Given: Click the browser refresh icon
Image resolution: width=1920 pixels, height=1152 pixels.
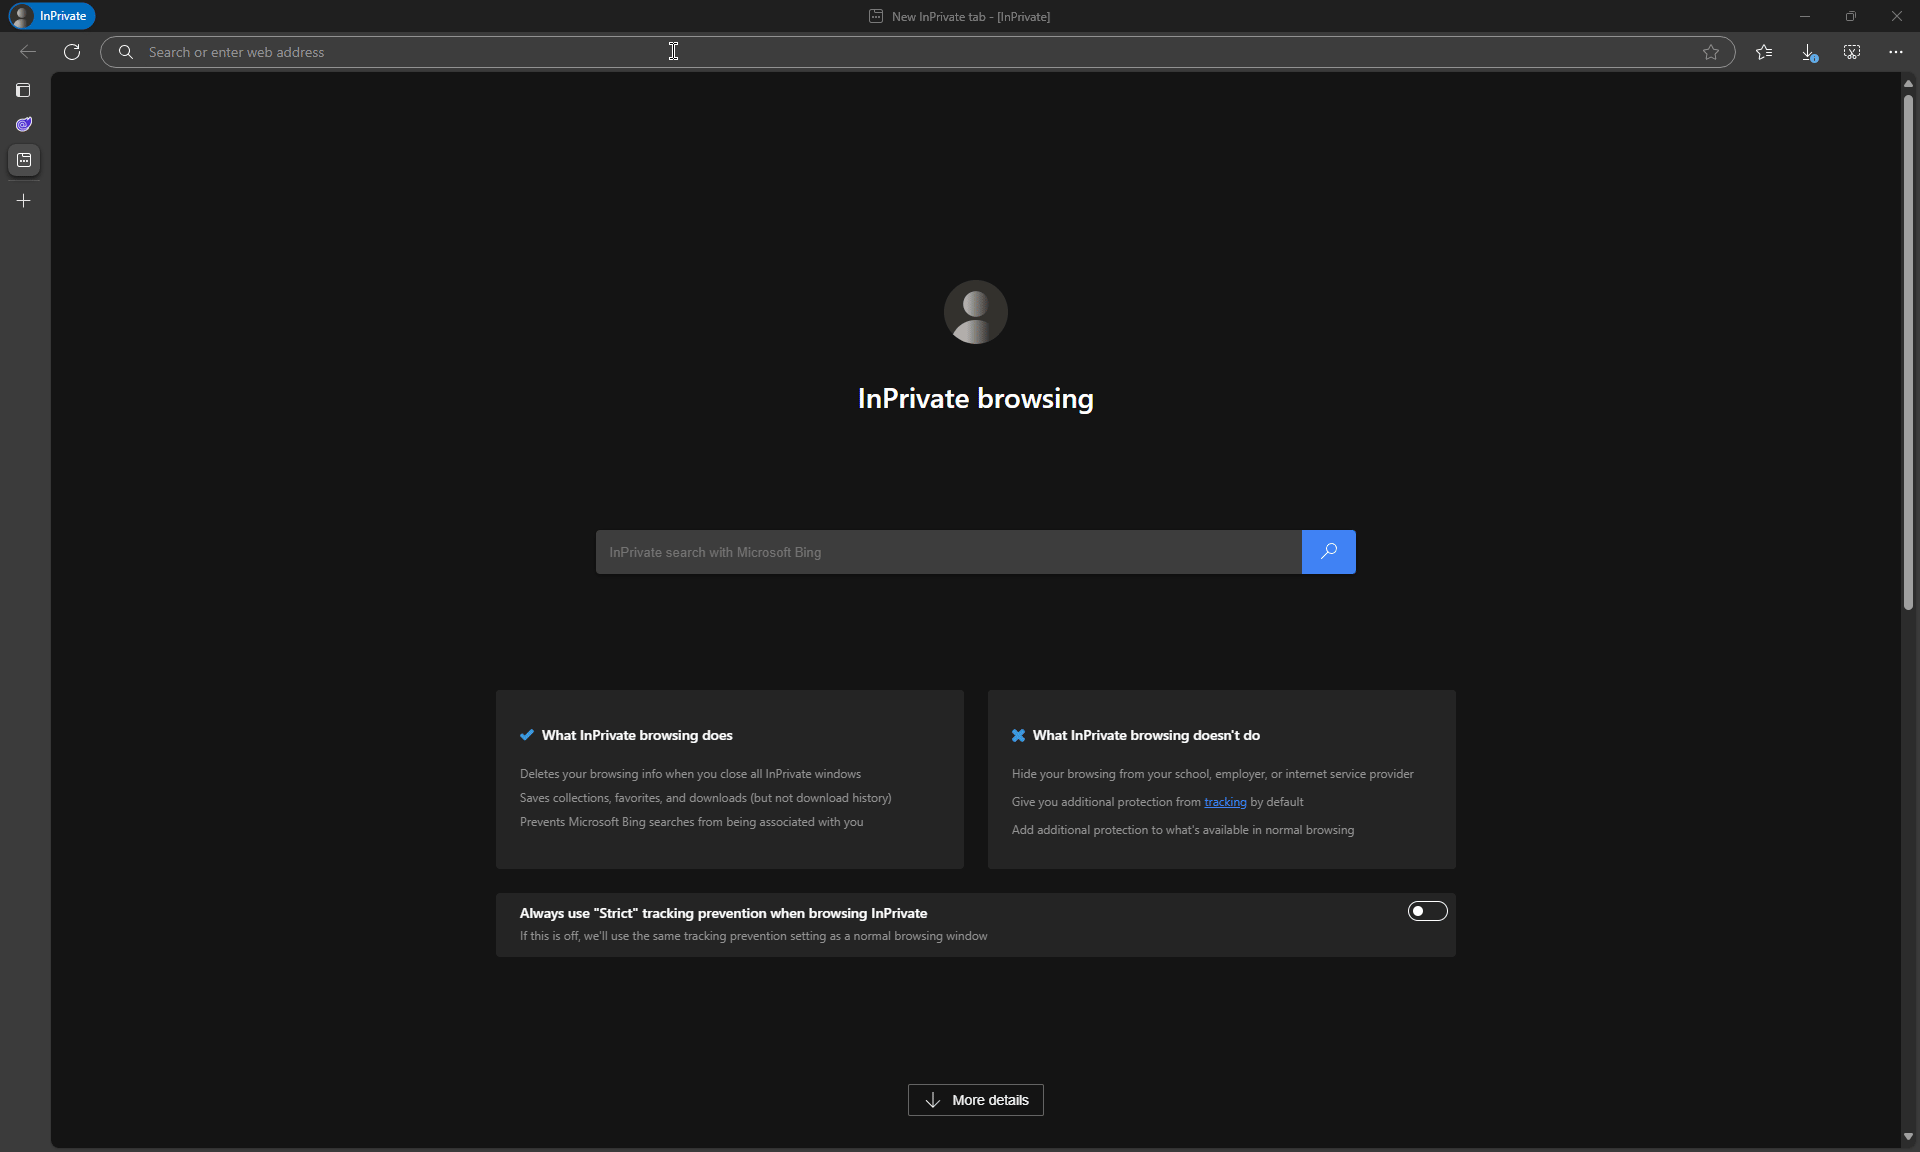Looking at the screenshot, I should pyautogui.click(x=72, y=52).
